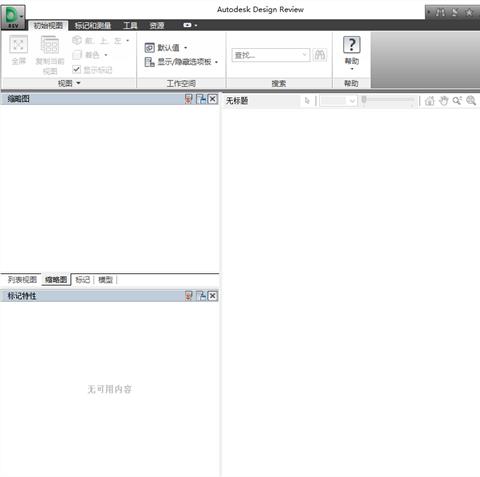Click the 帮助 button label under question mark
The width and height of the screenshot is (480, 477).
click(352, 61)
